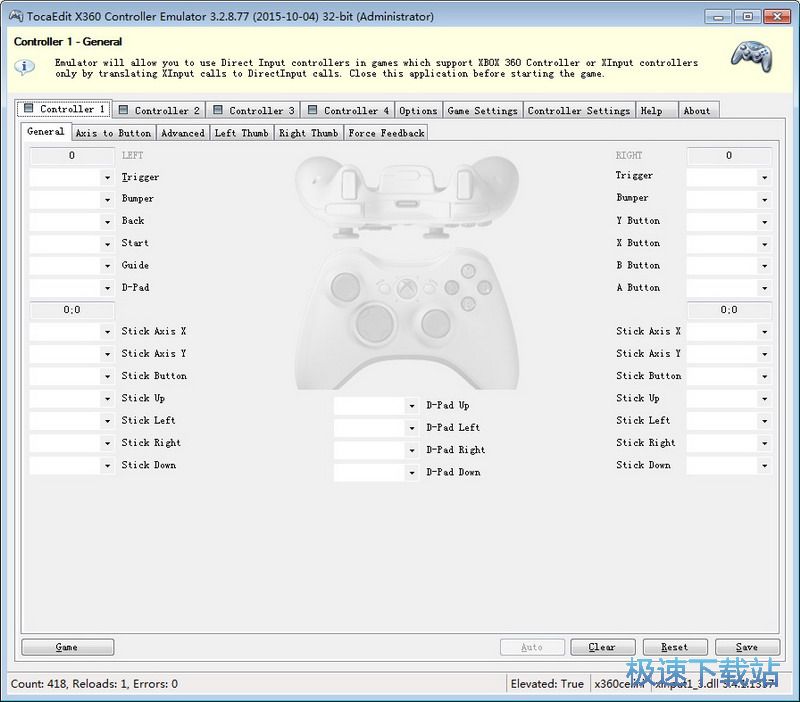Viewport: 800px width, 702px height.
Task: Open the D-Pad Up dropdown
Action: pos(411,406)
